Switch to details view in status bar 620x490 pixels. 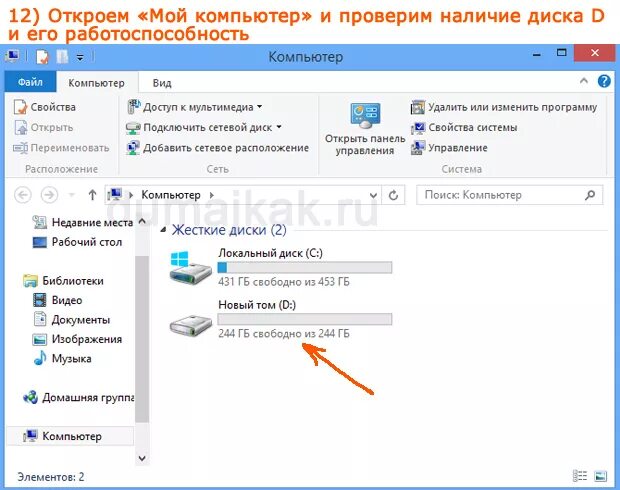580,476
